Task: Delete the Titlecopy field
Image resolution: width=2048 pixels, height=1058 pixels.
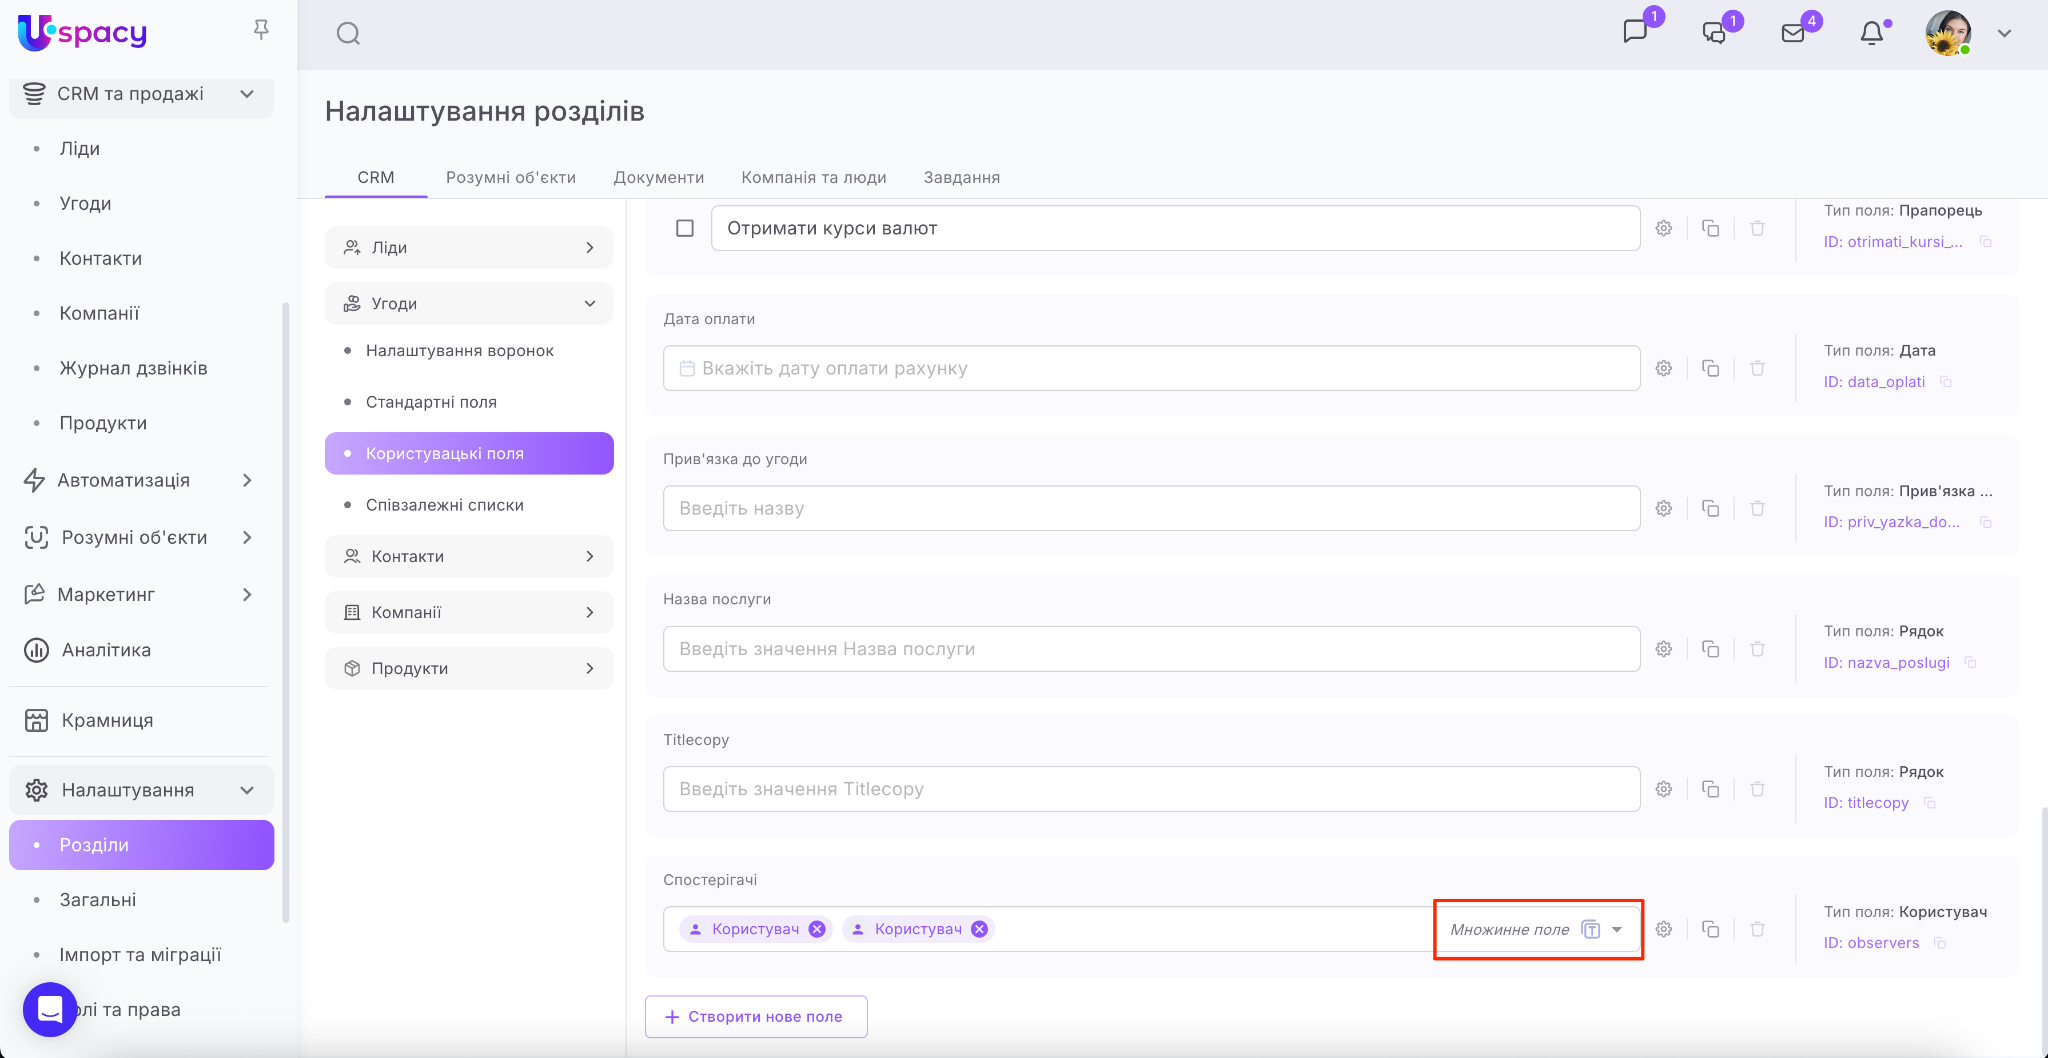Action: (1757, 789)
